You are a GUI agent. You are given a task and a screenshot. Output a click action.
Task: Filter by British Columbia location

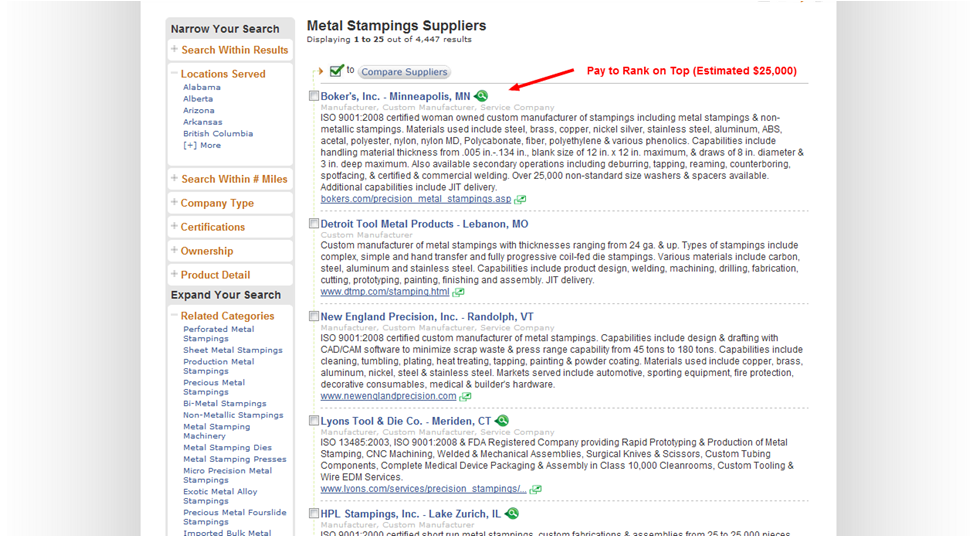pos(218,133)
